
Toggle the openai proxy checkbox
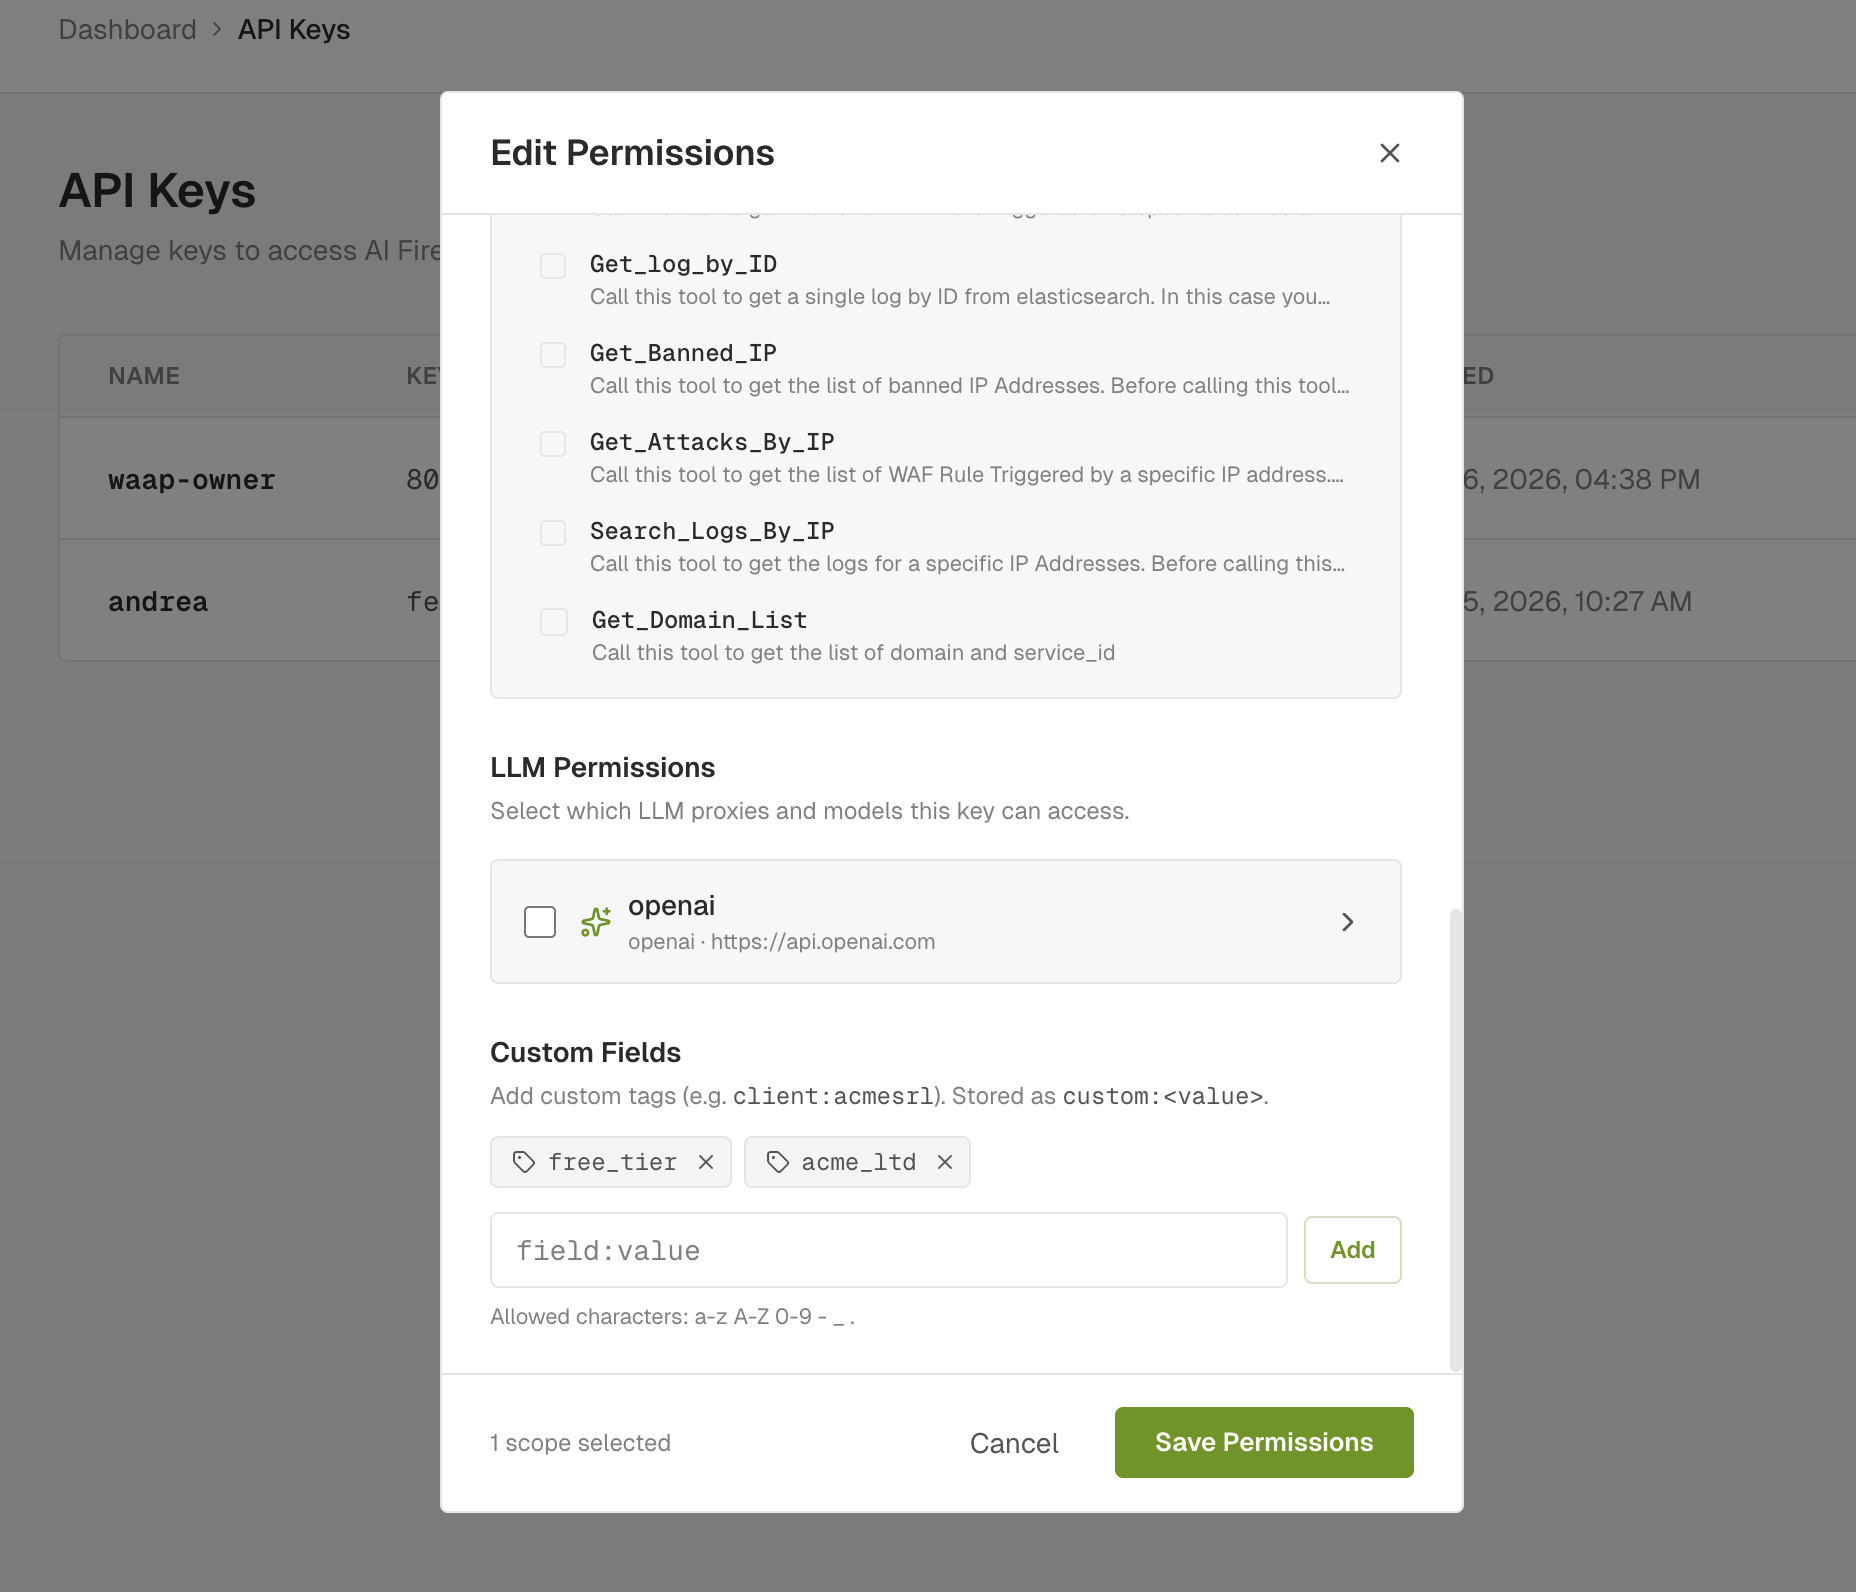540,921
